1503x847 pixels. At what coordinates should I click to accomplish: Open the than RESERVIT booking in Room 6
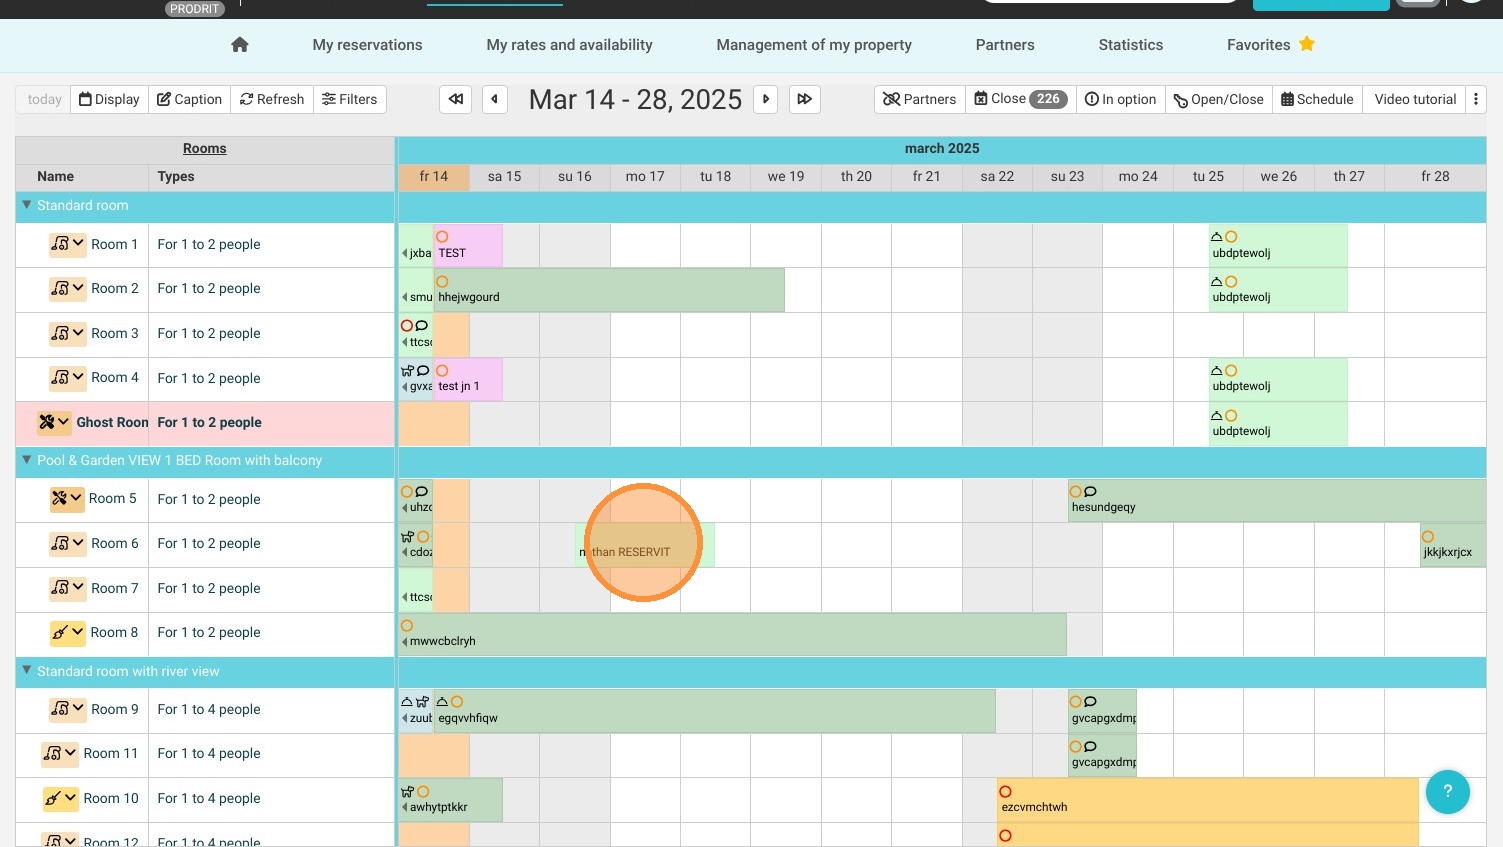point(645,544)
